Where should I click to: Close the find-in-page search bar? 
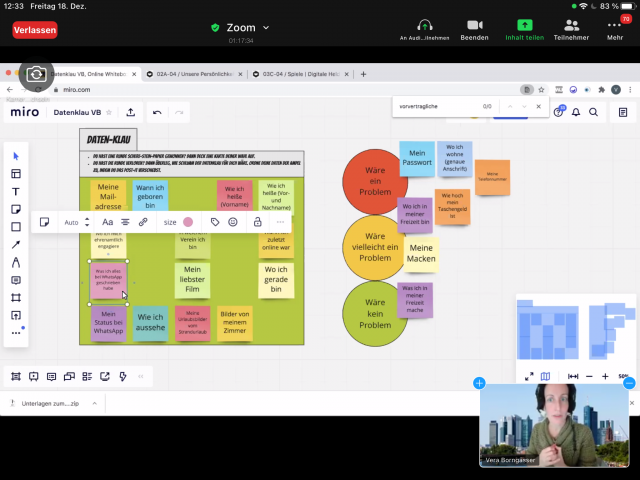(538, 107)
